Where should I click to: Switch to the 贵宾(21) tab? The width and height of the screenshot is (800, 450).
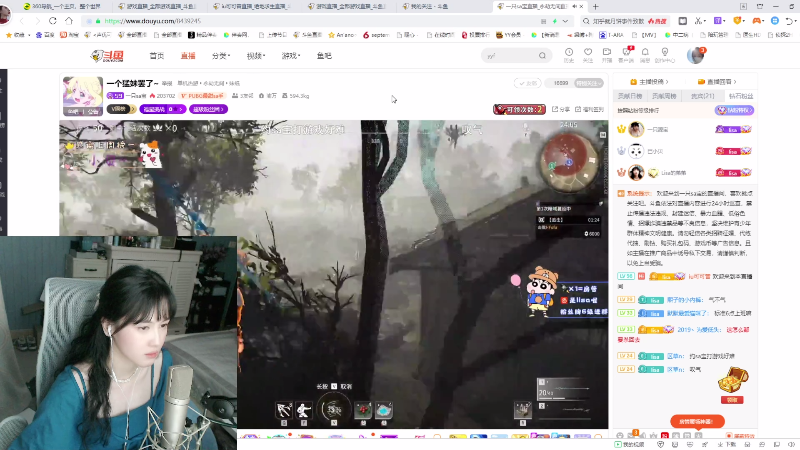click(703, 96)
